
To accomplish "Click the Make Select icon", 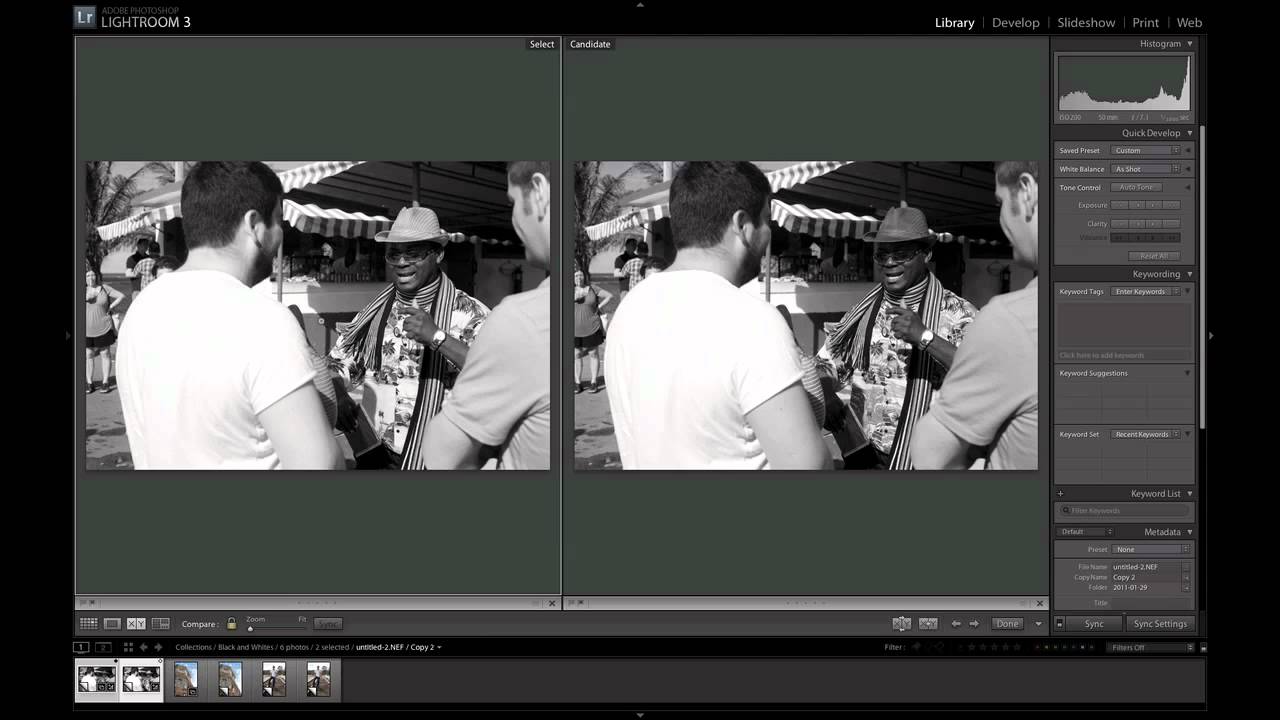I will coord(928,624).
